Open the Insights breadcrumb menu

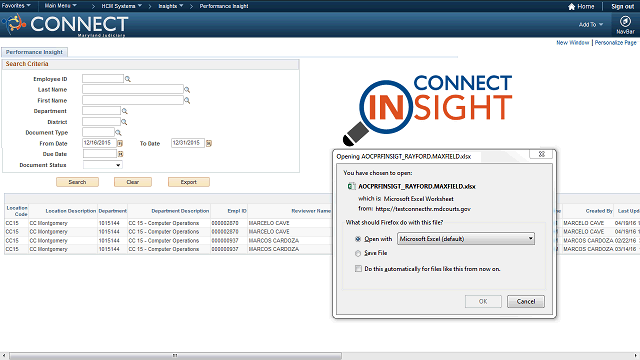(171, 6)
